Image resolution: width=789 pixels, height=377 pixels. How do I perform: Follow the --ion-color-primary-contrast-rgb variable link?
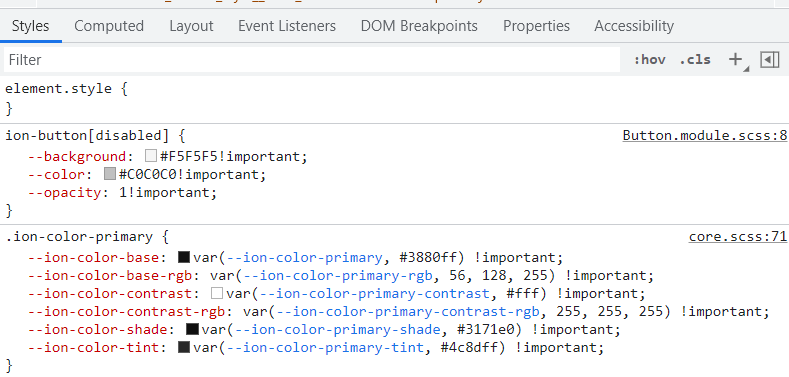(408, 312)
